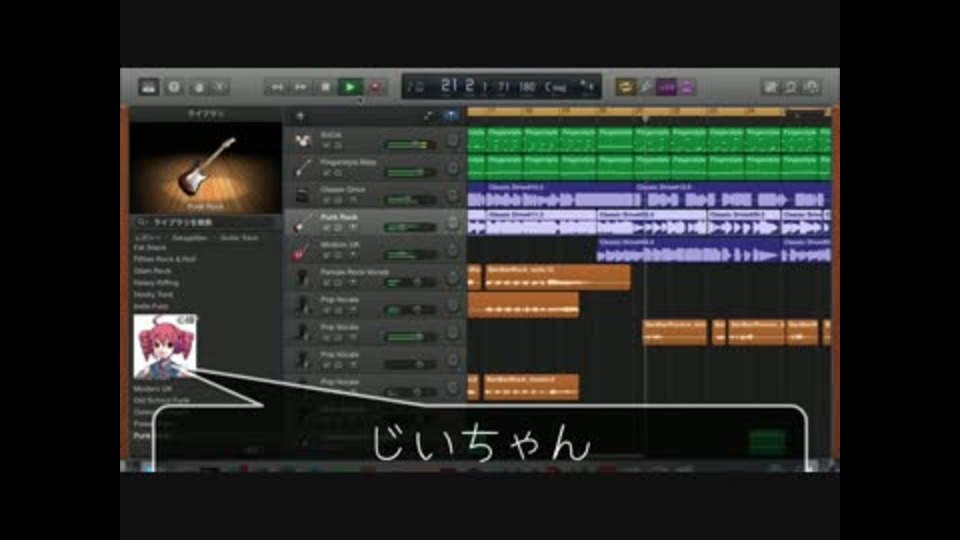
Task: Toggle the track automation button
Action: click(428, 116)
